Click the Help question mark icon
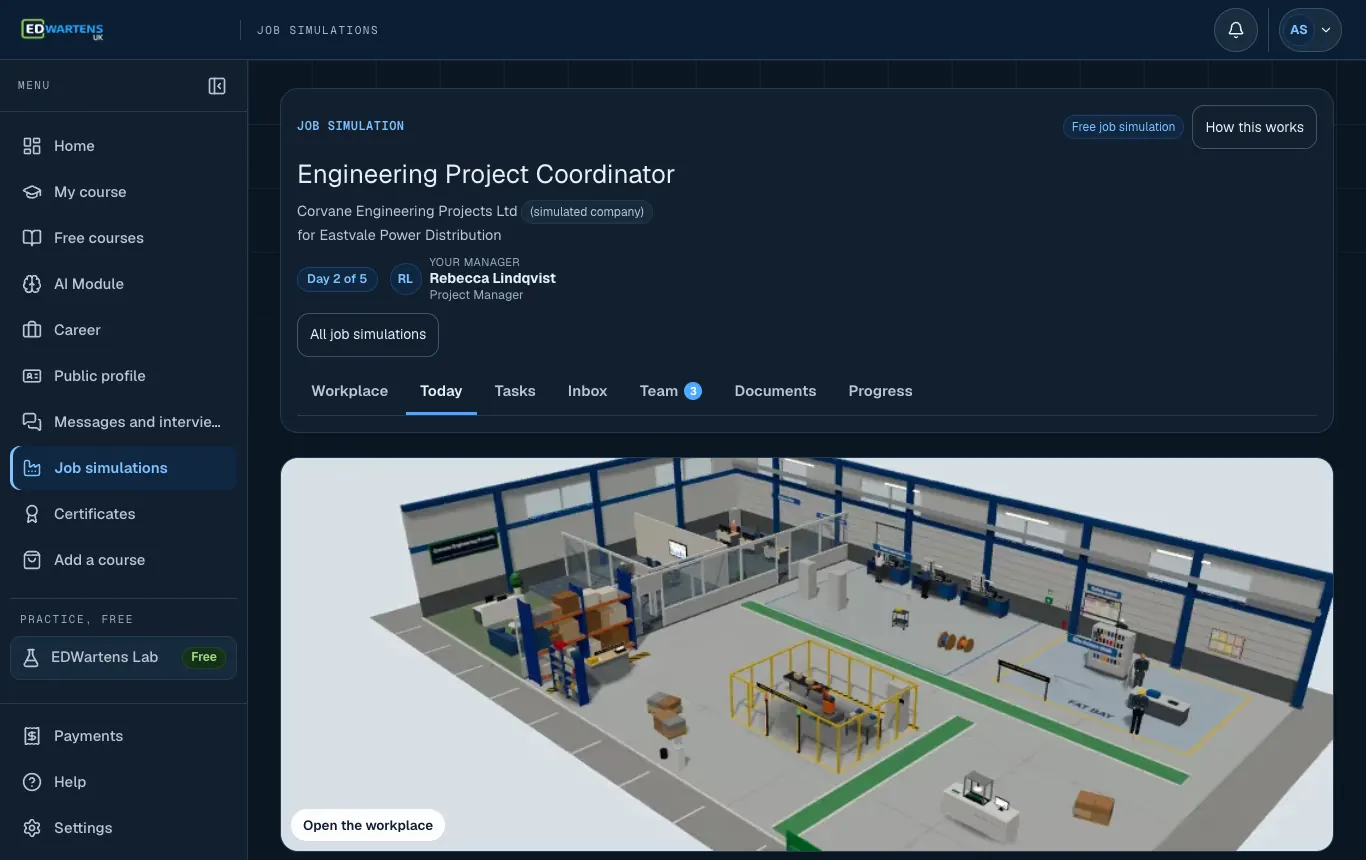The width and height of the screenshot is (1366, 860). [x=32, y=782]
